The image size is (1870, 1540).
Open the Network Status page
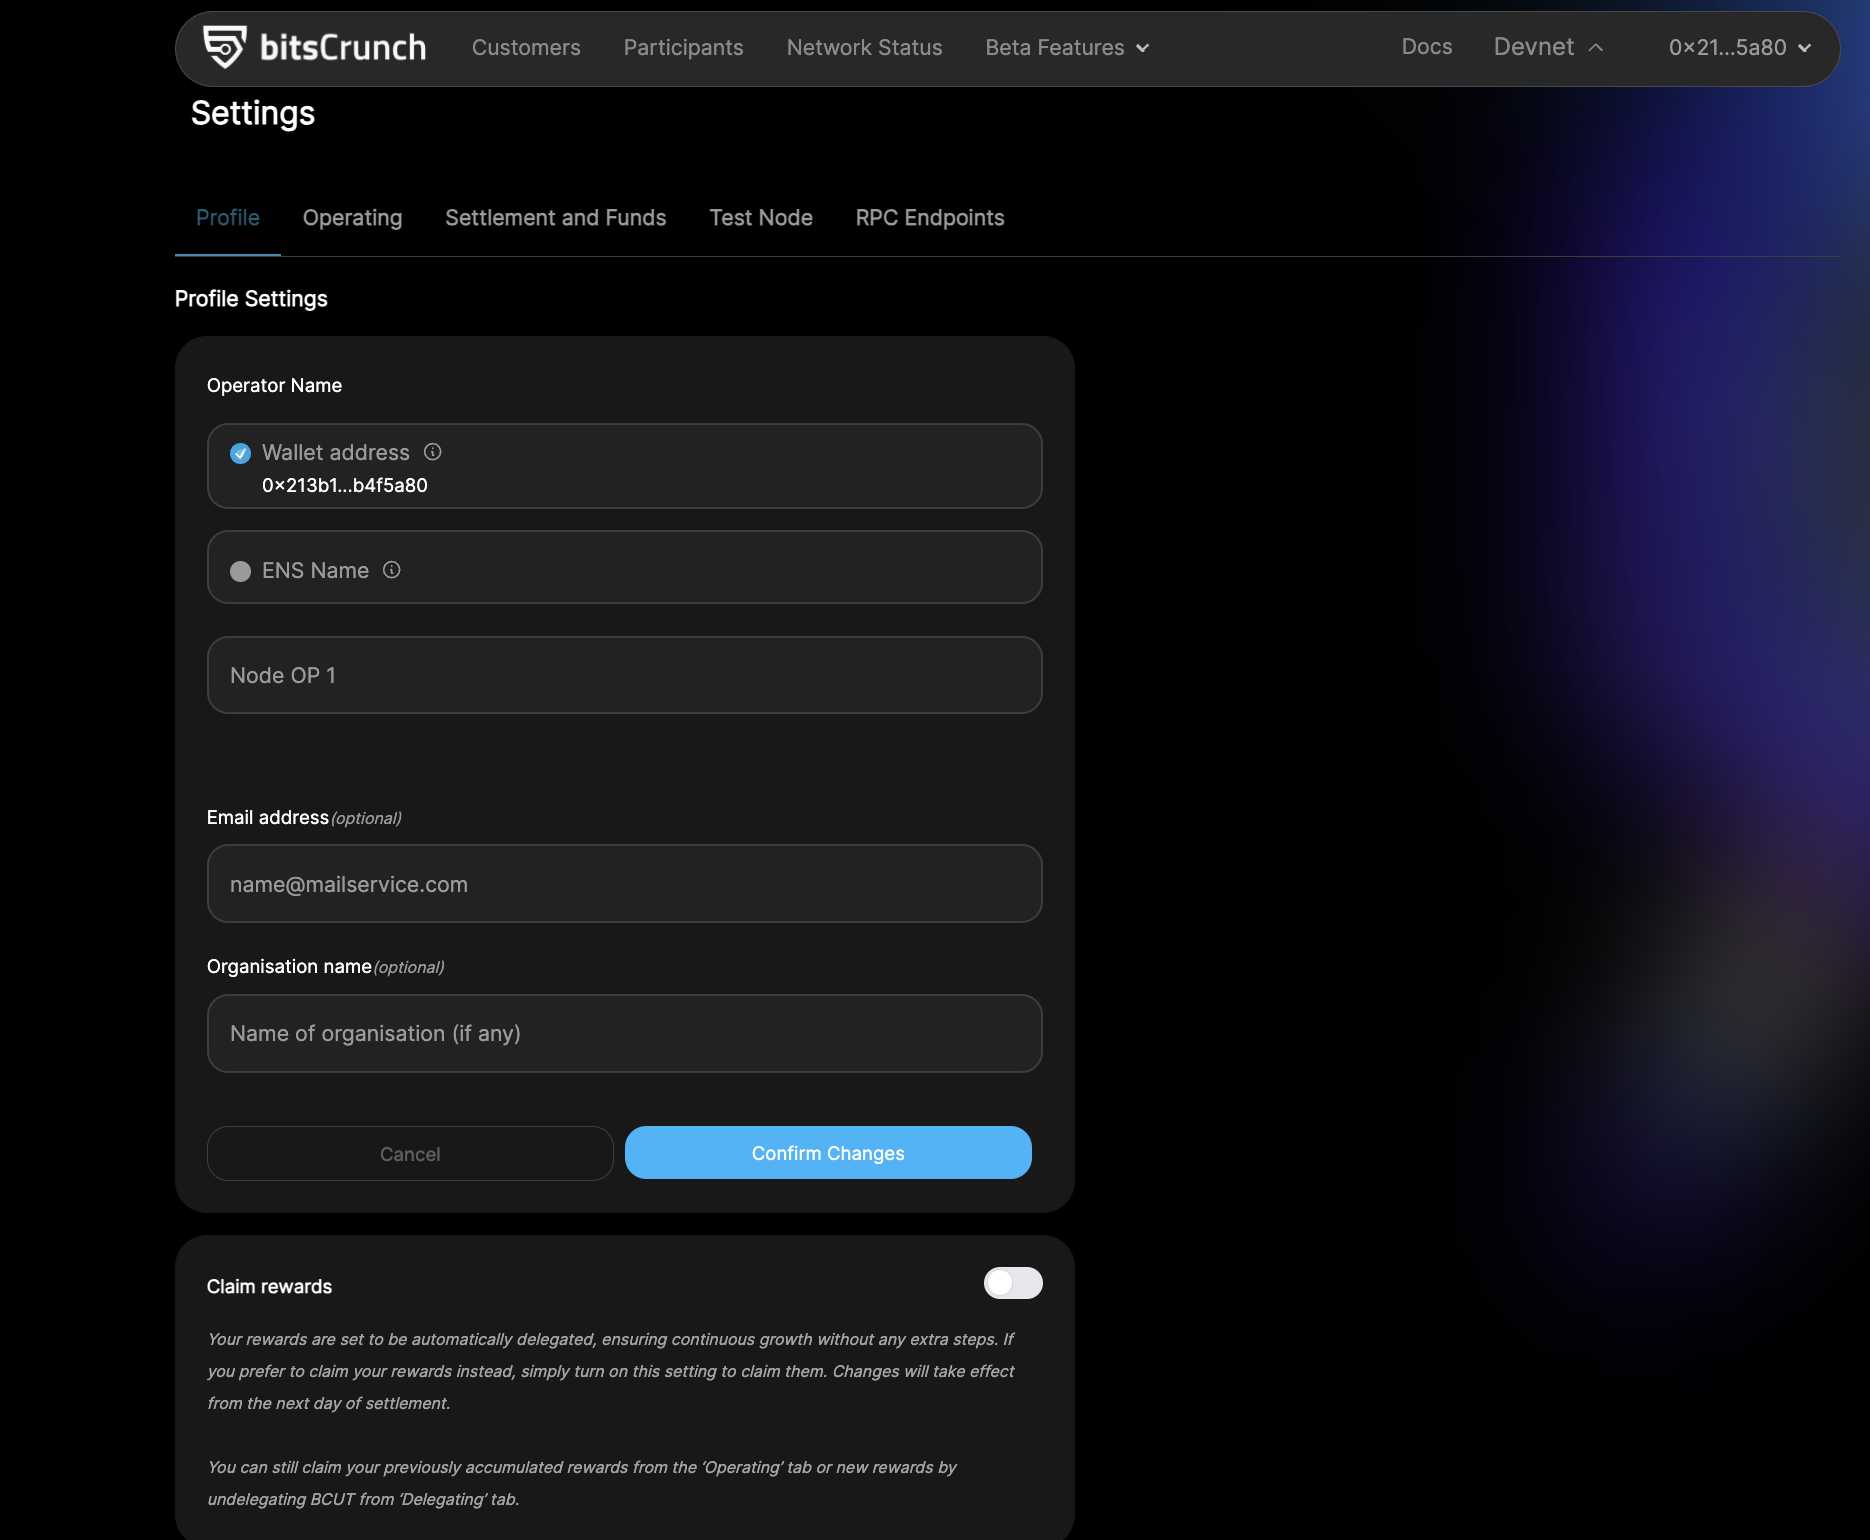pyautogui.click(x=864, y=47)
